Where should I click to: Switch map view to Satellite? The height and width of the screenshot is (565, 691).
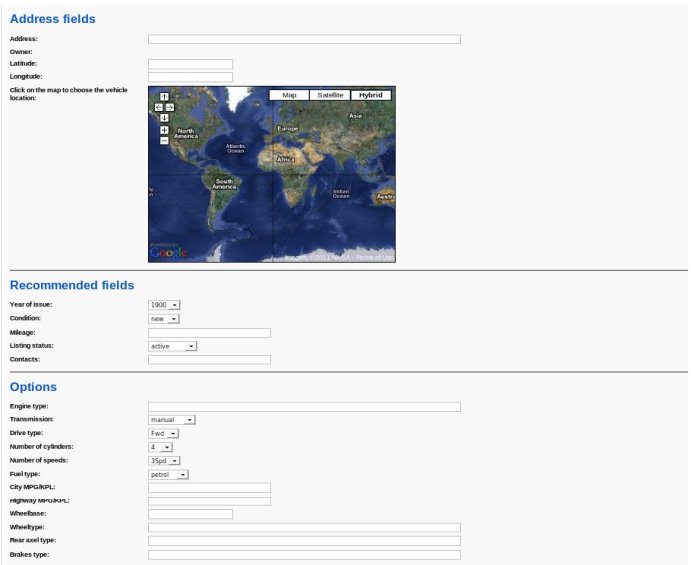pyautogui.click(x=330, y=95)
